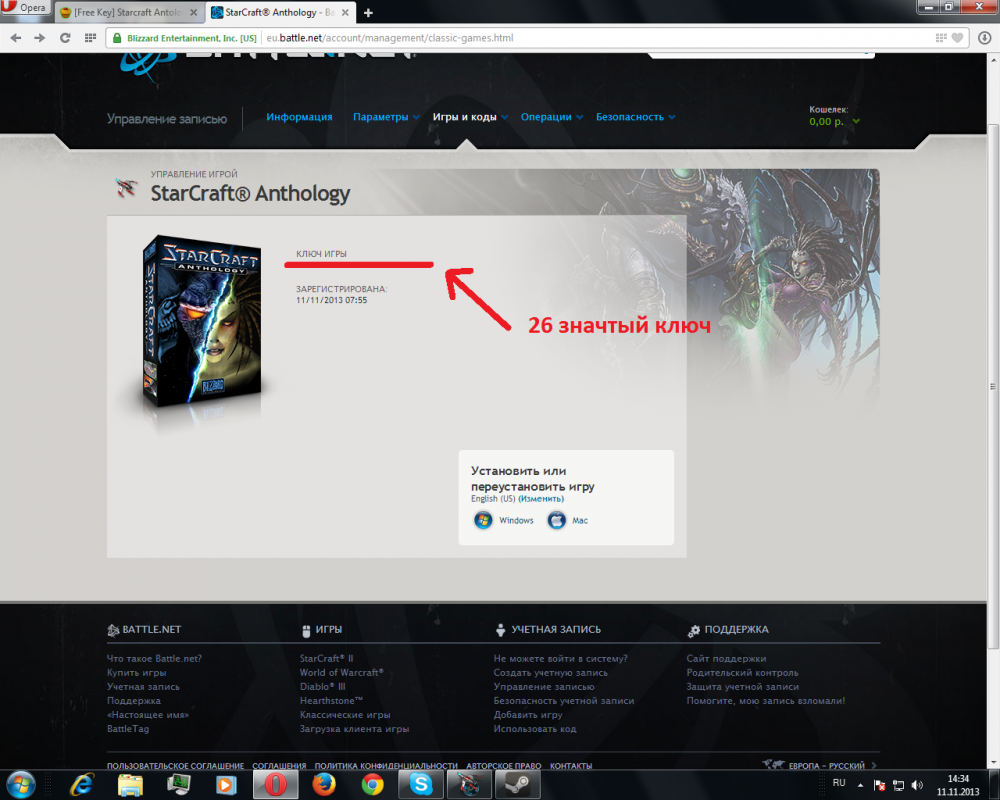Launch Steam from the taskbar

click(x=516, y=784)
